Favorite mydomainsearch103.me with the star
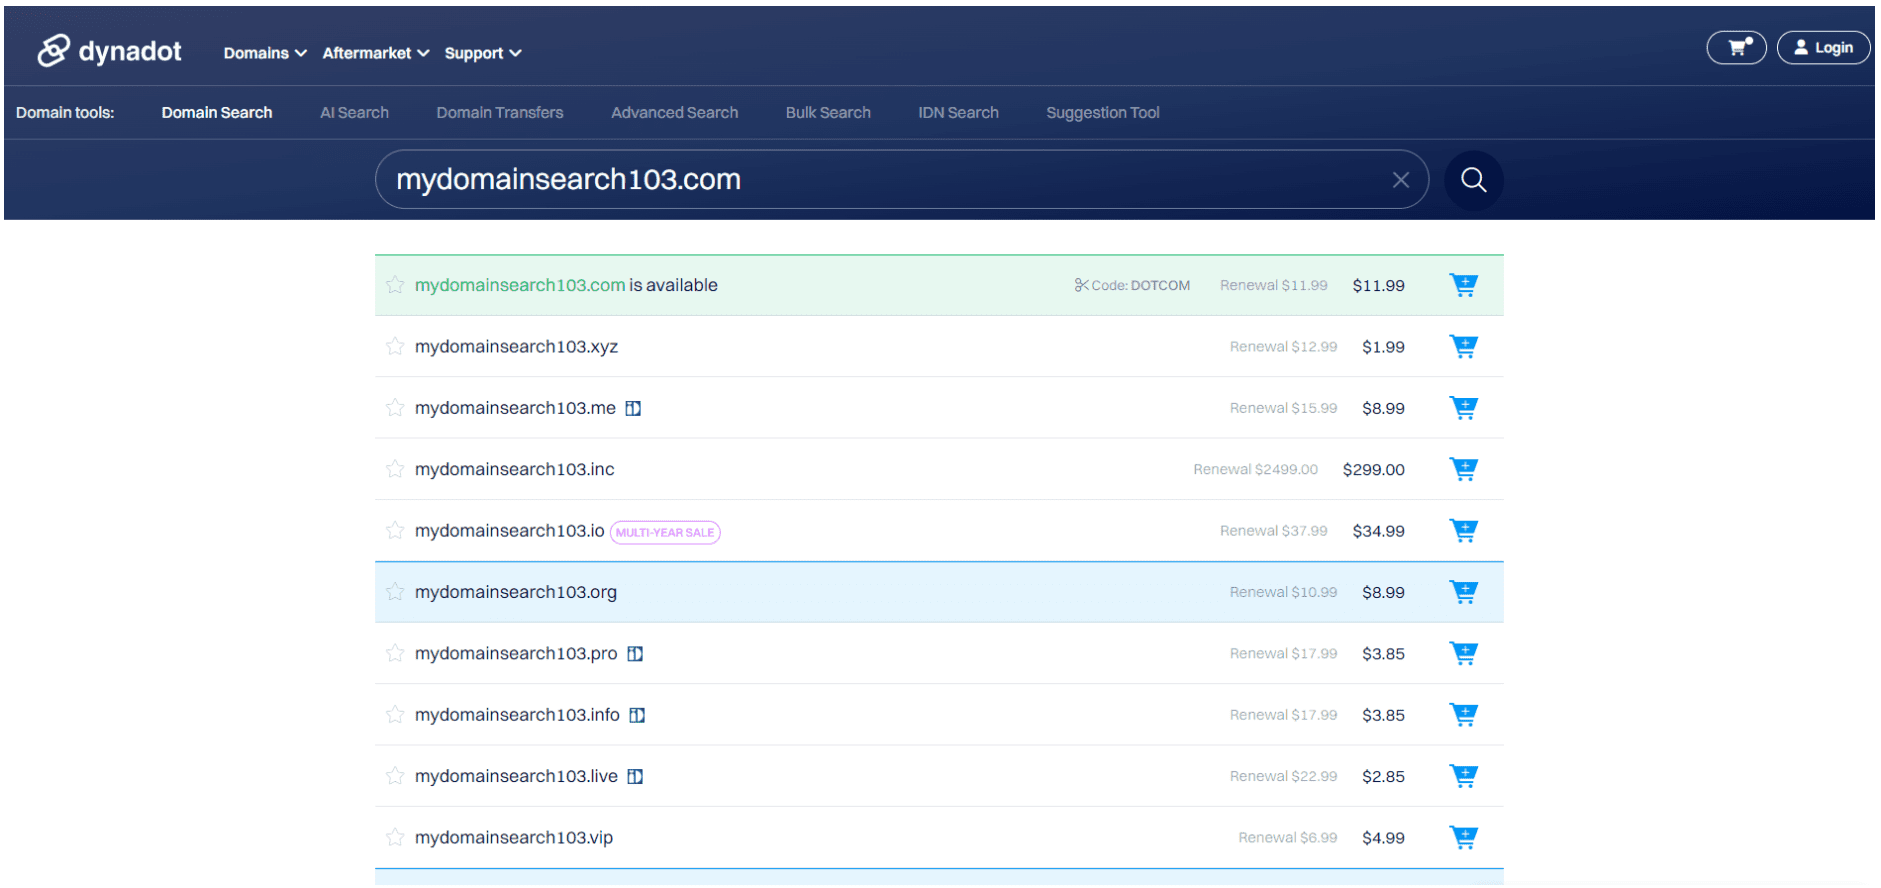The image size is (1881, 888). coord(395,408)
